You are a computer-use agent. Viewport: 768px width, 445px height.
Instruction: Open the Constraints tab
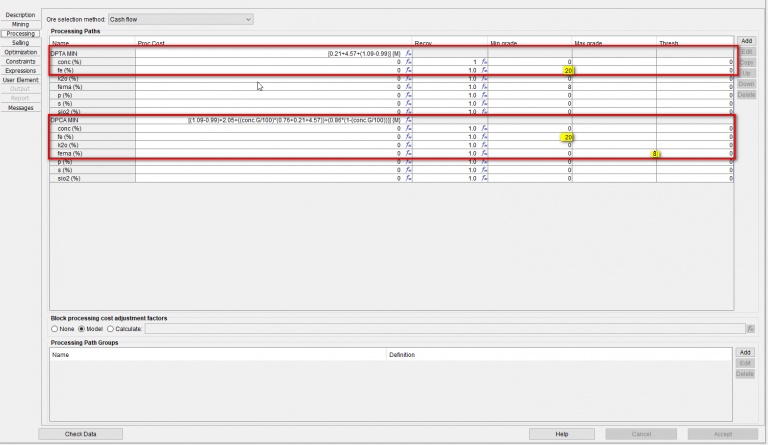click(x=21, y=61)
